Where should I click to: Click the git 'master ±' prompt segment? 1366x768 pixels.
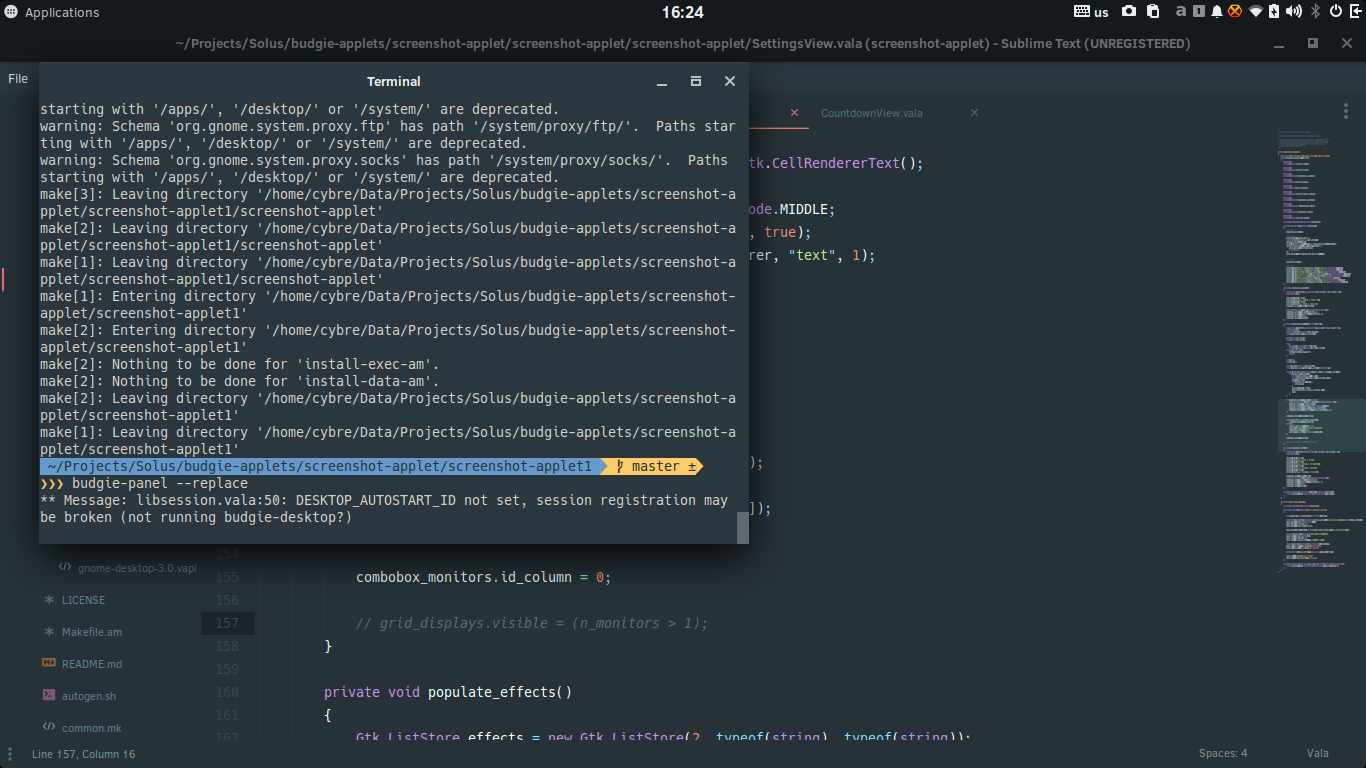click(655, 466)
